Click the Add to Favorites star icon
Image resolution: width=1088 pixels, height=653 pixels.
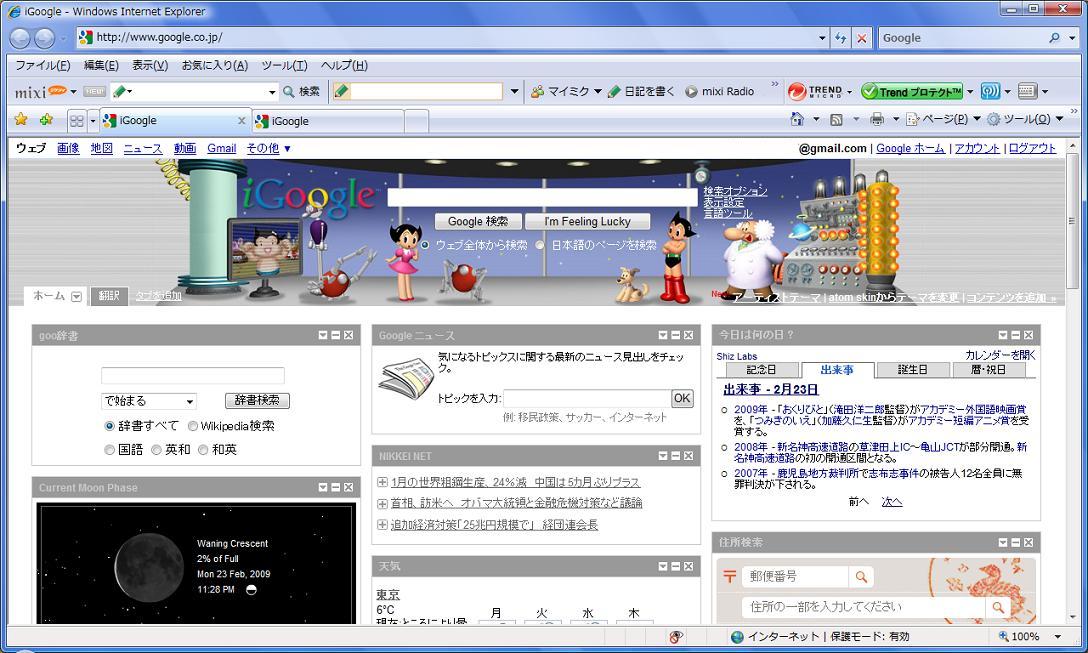pyautogui.click(x=46, y=119)
